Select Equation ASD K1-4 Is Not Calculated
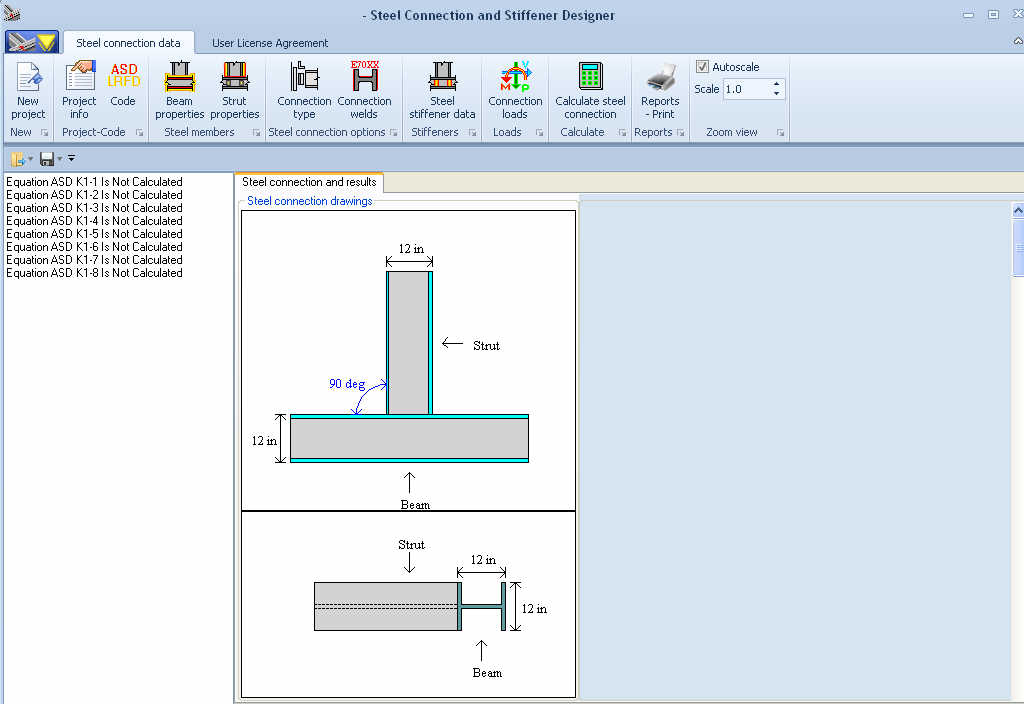Image resolution: width=1024 pixels, height=704 pixels. pos(94,221)
